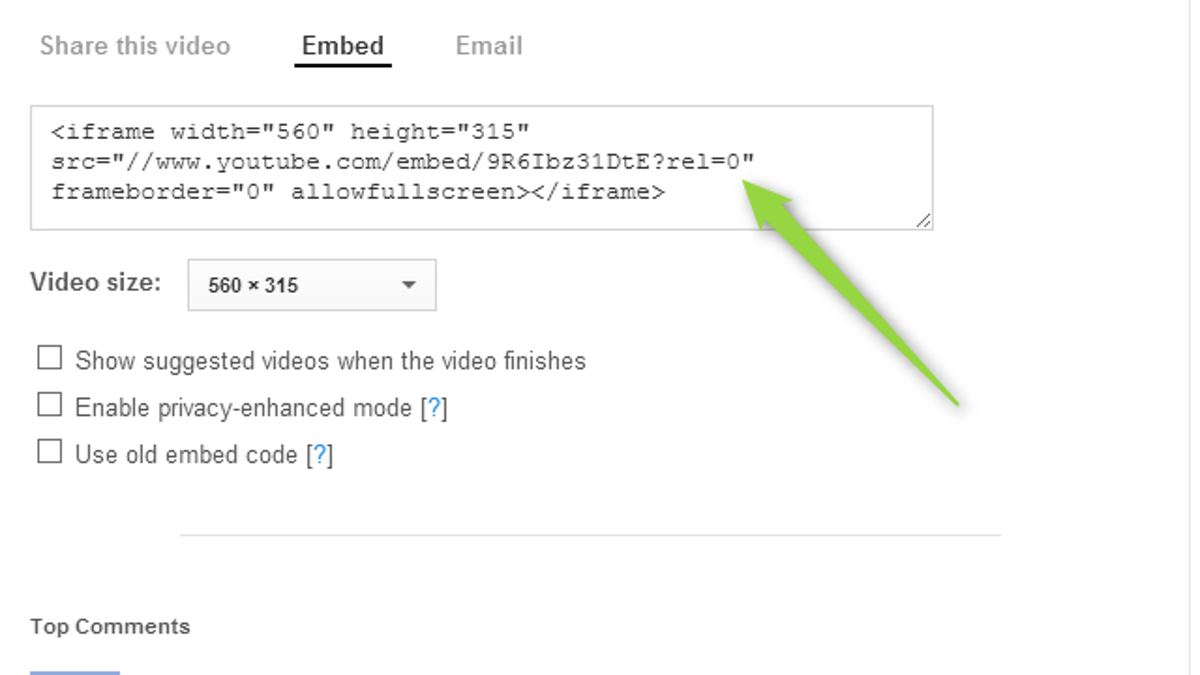The width and height of the screenshot is (1200, 675).
Task: Open old embed code help question mark
Action: coord(319,455)
